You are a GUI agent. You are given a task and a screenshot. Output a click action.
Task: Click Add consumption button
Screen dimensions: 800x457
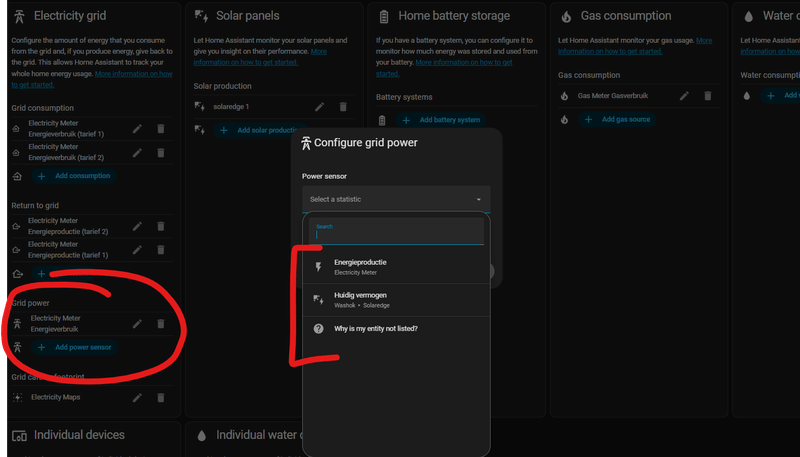(75, 176)
